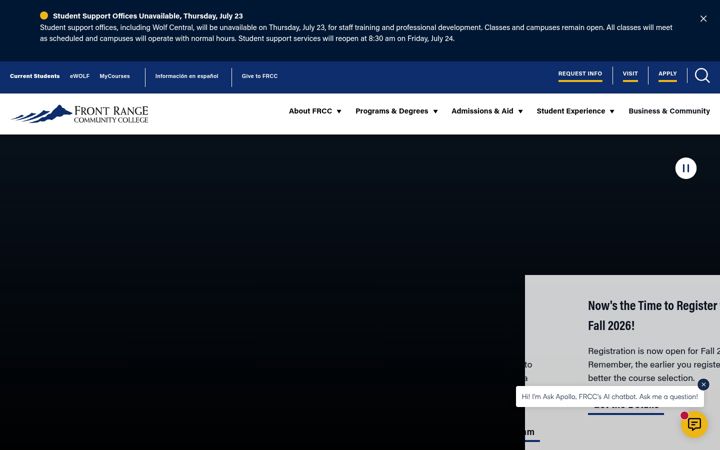The height and width of the screenshot is (450, 720).
Task: Click the 'Now's the Time to Register' heading
Action: pyautogui.click(x=654, y=315)
